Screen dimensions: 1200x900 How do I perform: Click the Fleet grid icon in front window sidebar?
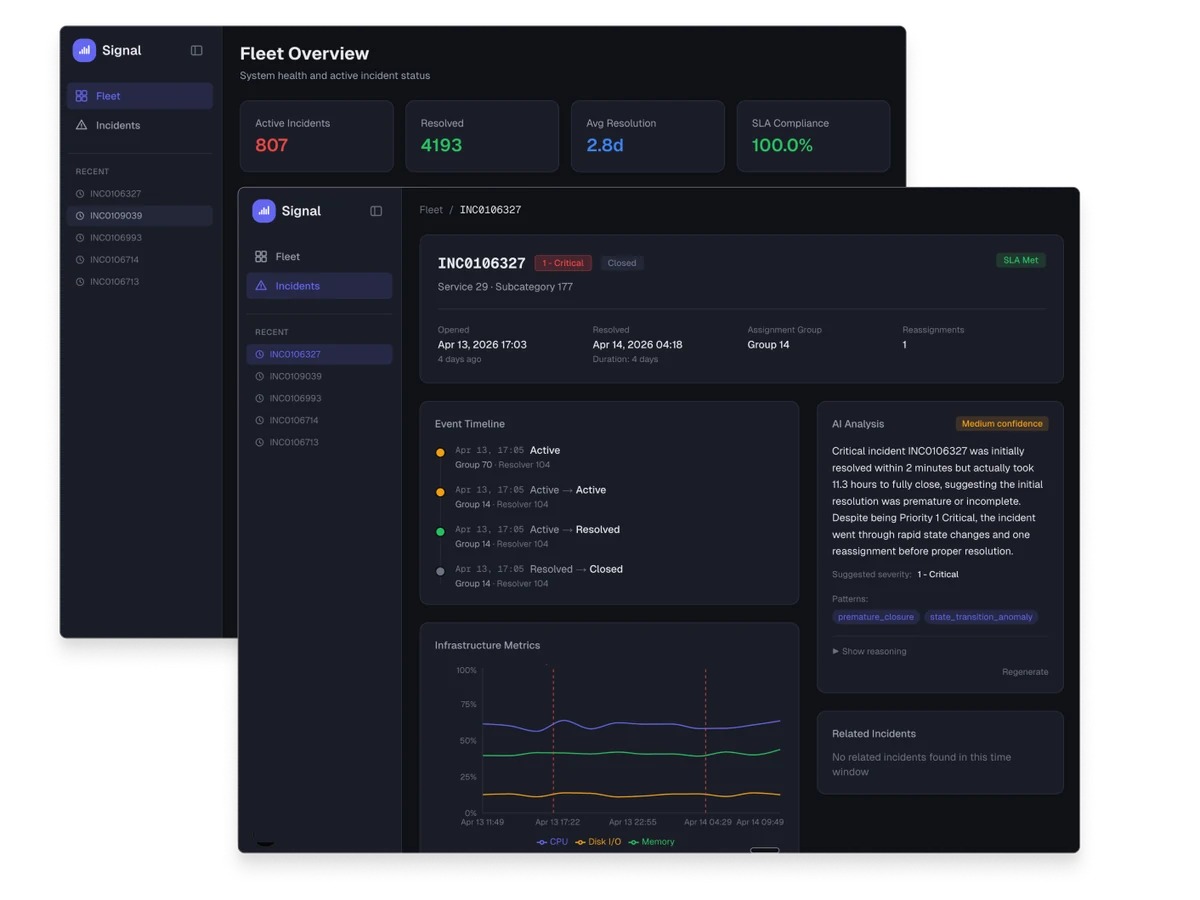point(261,257)
